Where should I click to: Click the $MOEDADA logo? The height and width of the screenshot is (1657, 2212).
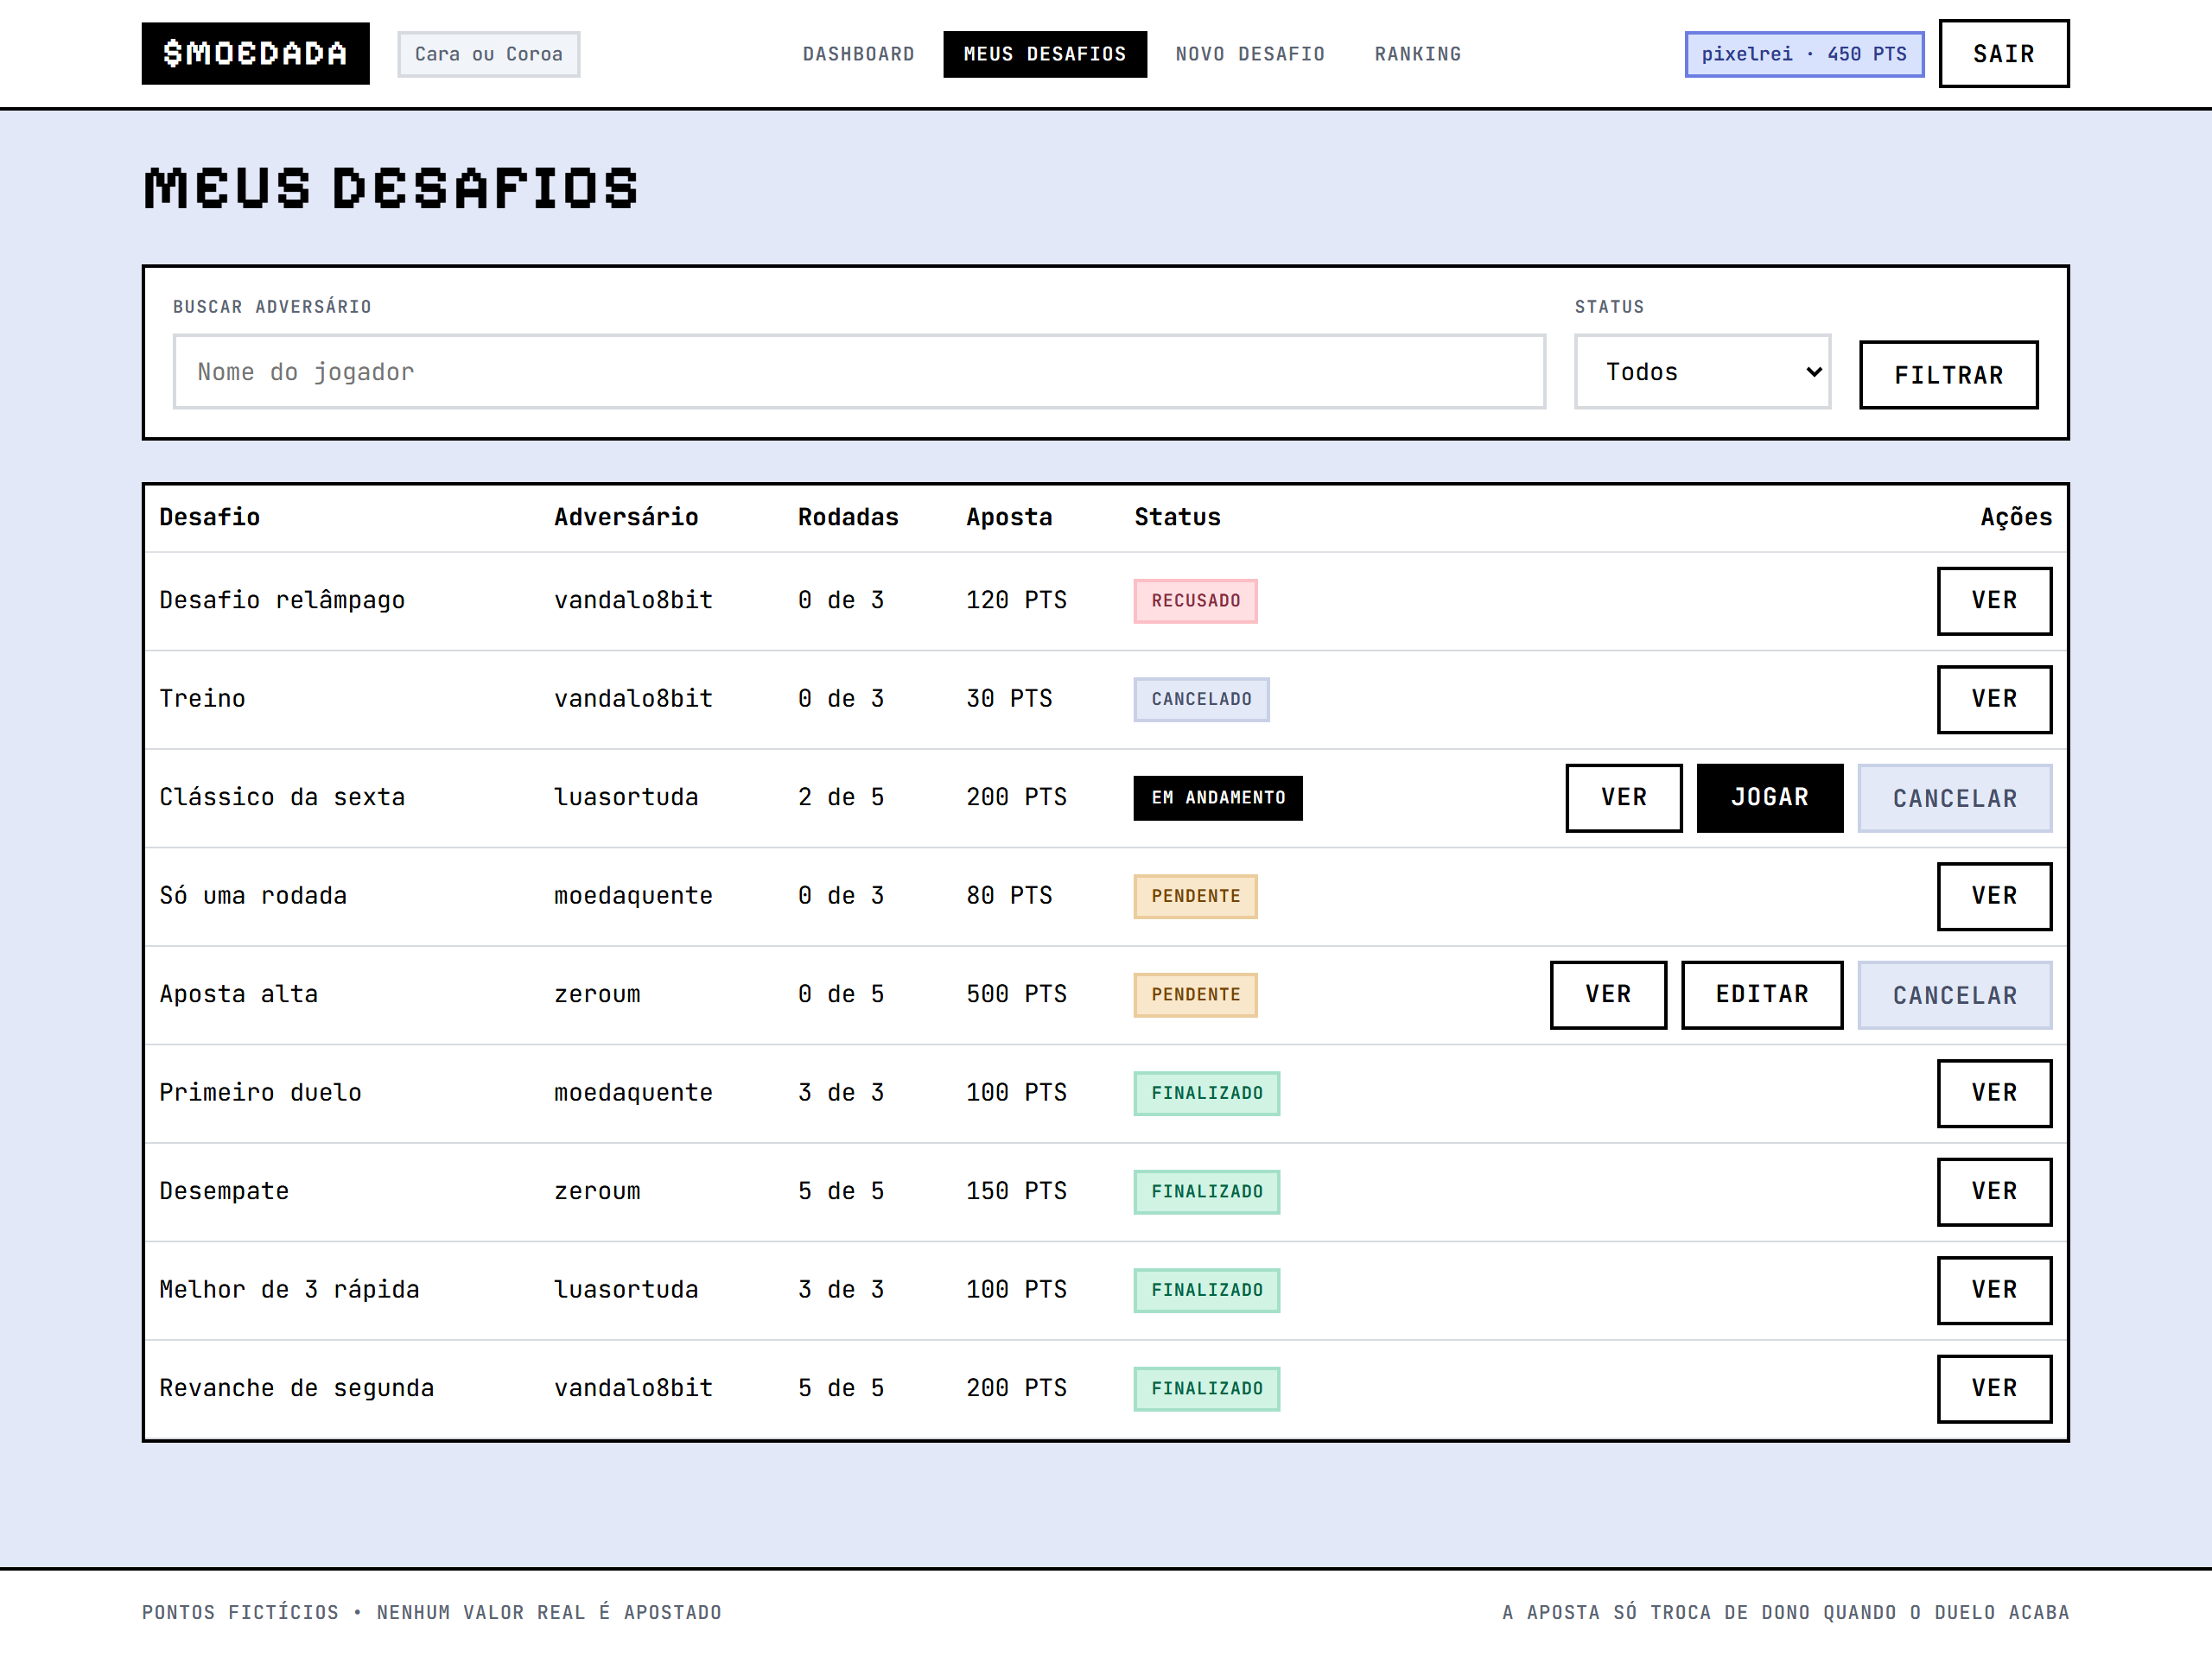[255, 53]
